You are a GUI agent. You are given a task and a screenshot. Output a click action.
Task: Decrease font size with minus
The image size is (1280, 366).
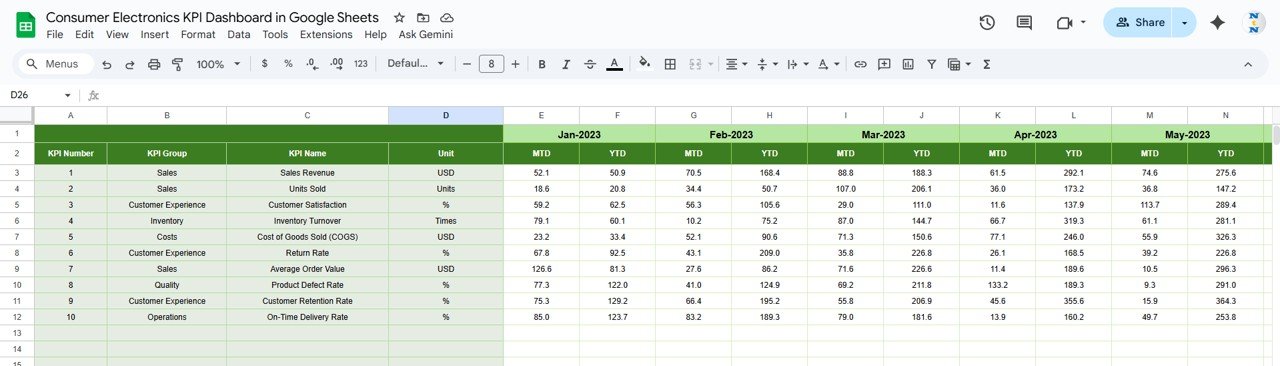point(467,64)
